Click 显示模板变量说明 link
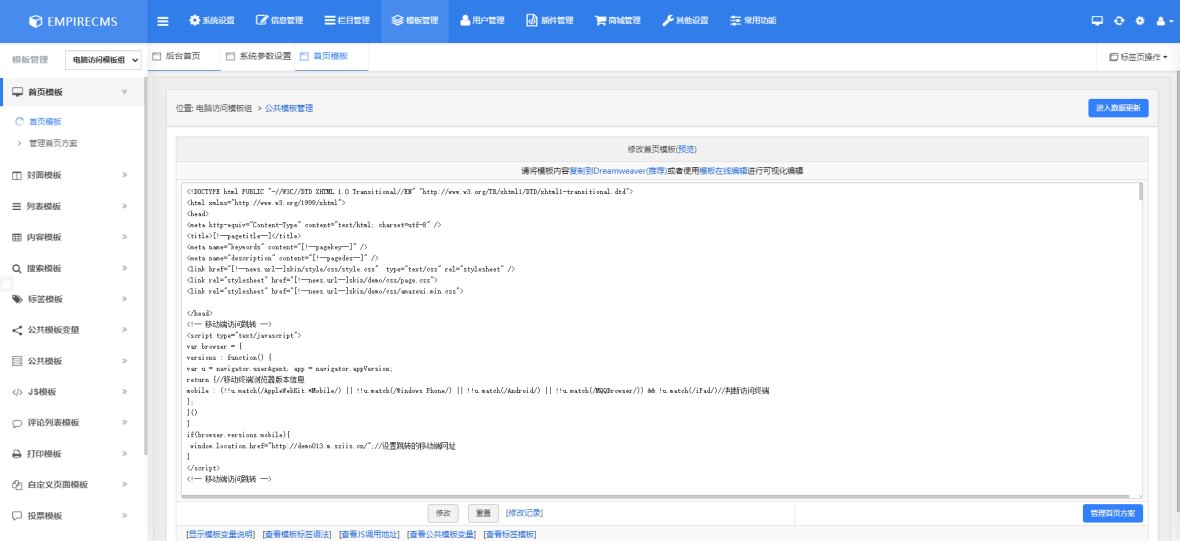This screenshot has width=1180, height=541. tap(220, 534)
